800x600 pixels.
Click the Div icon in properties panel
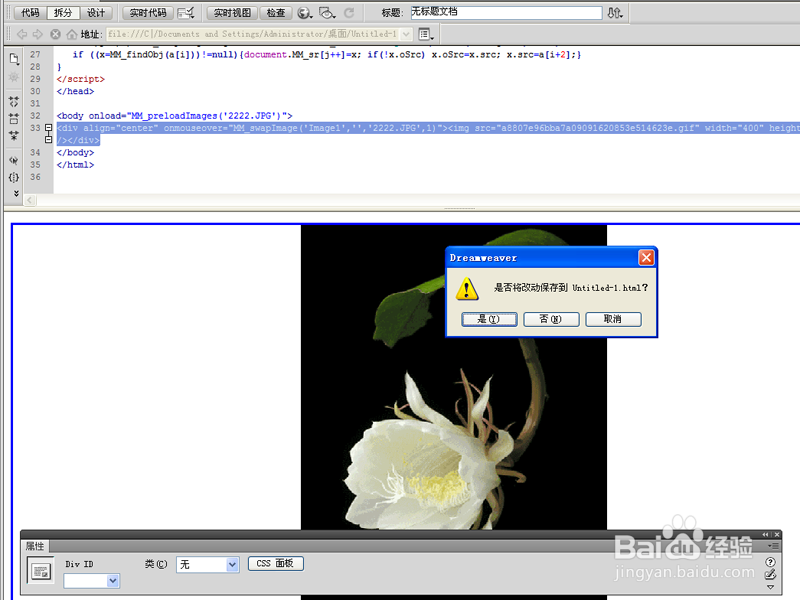coord(41,571)
